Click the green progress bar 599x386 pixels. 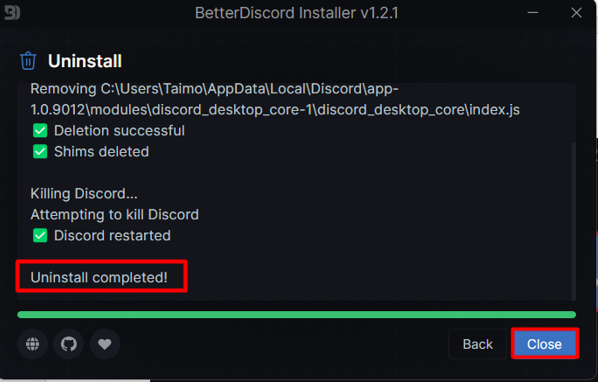coord(296,315)
